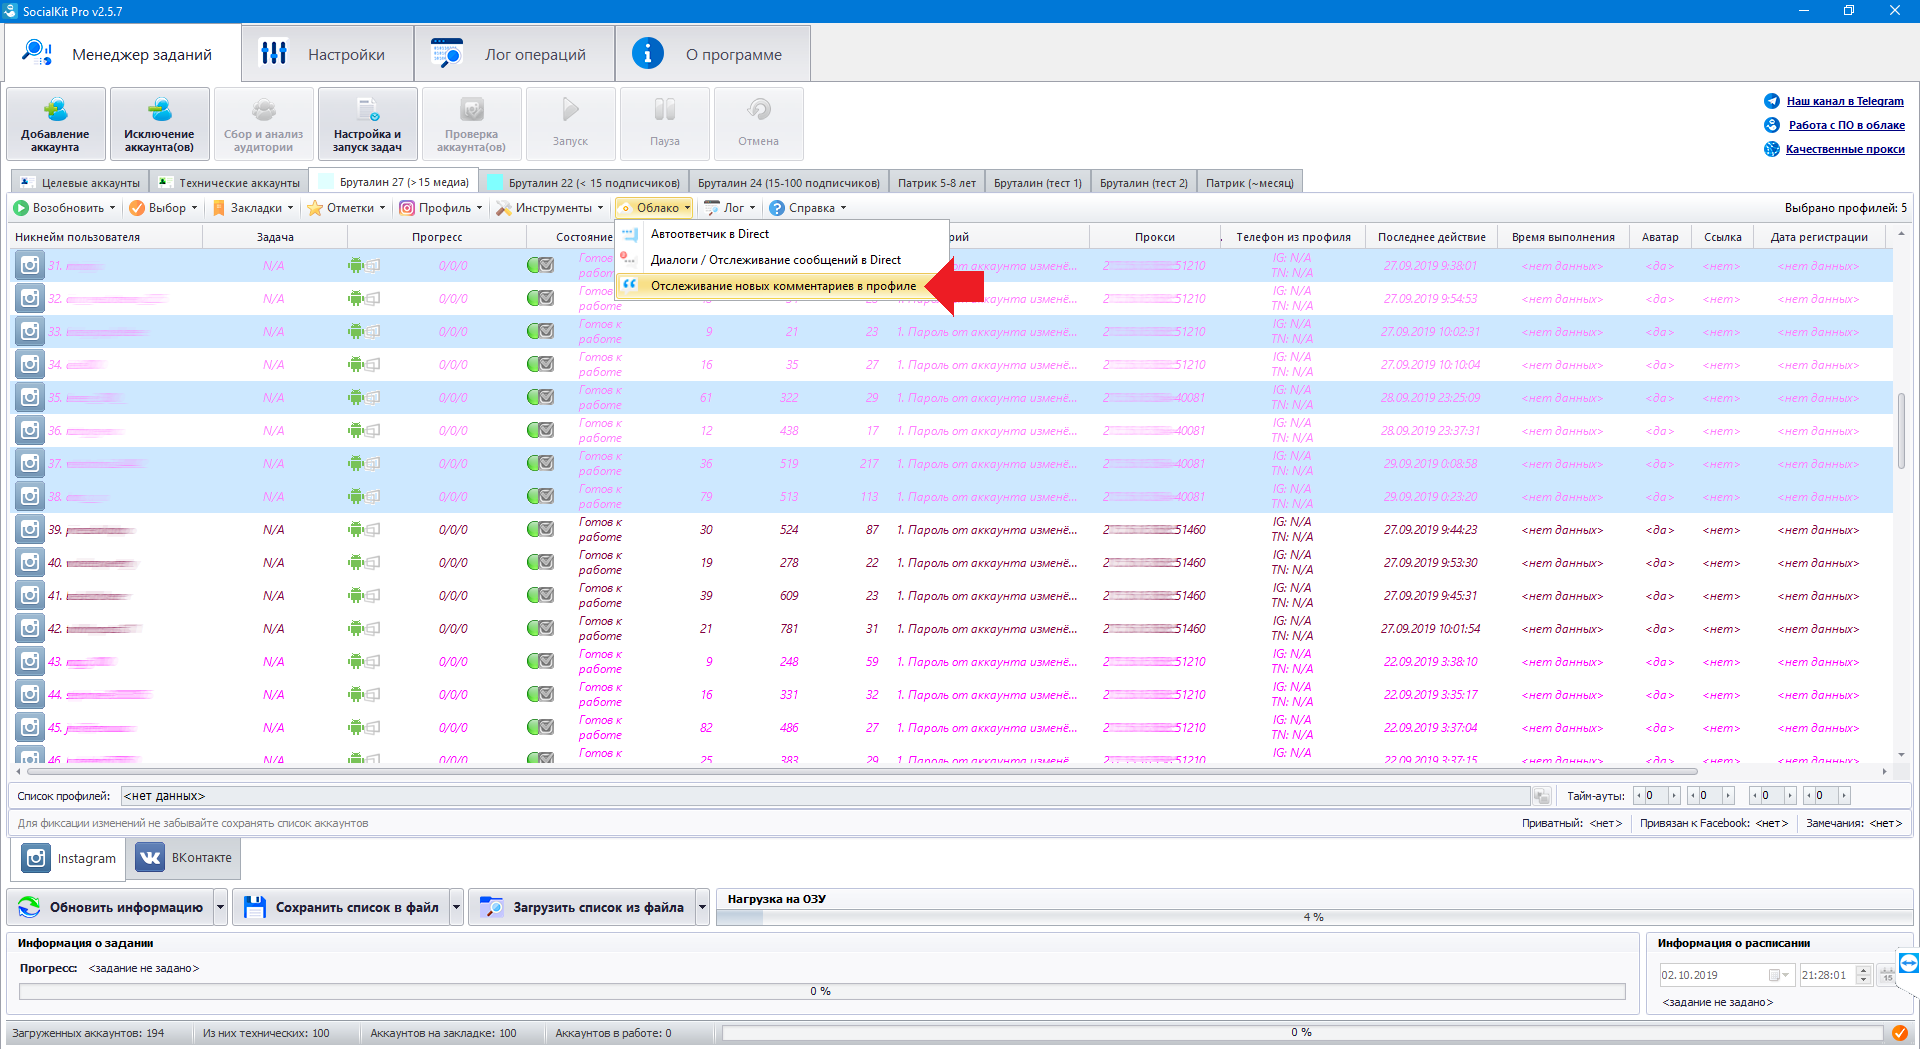Open the Выбор dropdown menu
Viewport: 1920px width, 1049px height.
pyautogui.click(x=164, y=208)
